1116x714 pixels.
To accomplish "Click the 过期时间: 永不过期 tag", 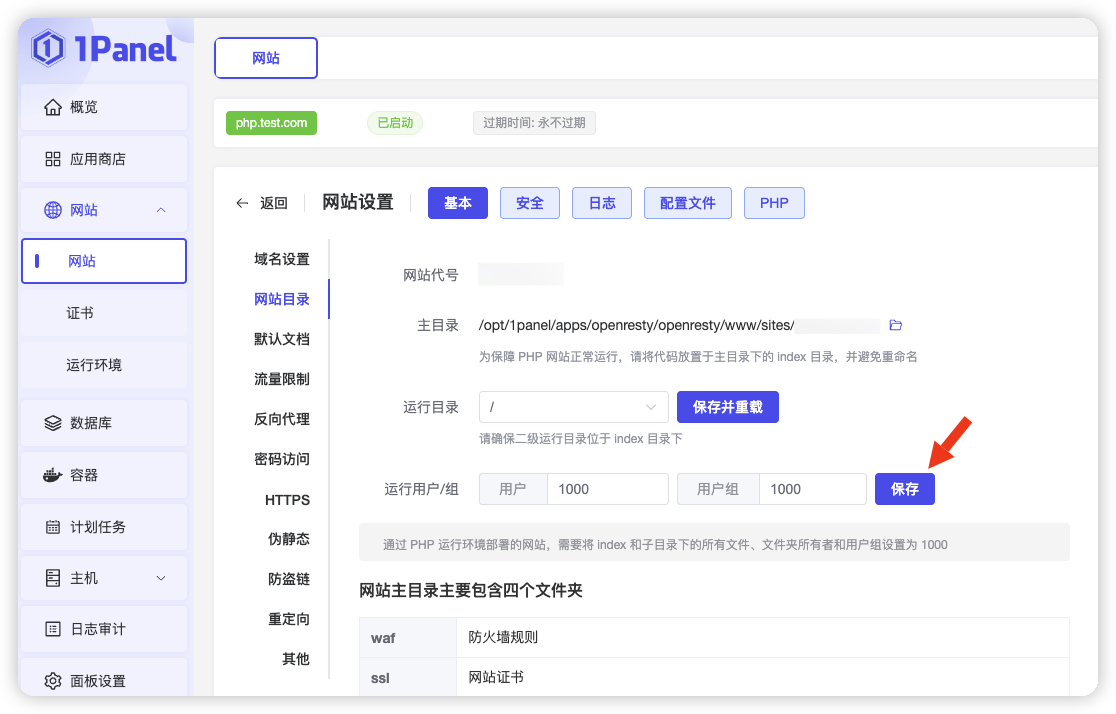I will [534, 122].
